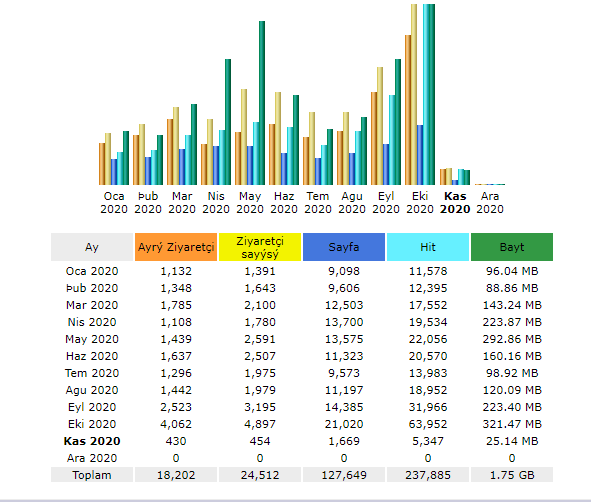
Task: Select the Tem 2020 chart label
Action: (x=318, y=202)
